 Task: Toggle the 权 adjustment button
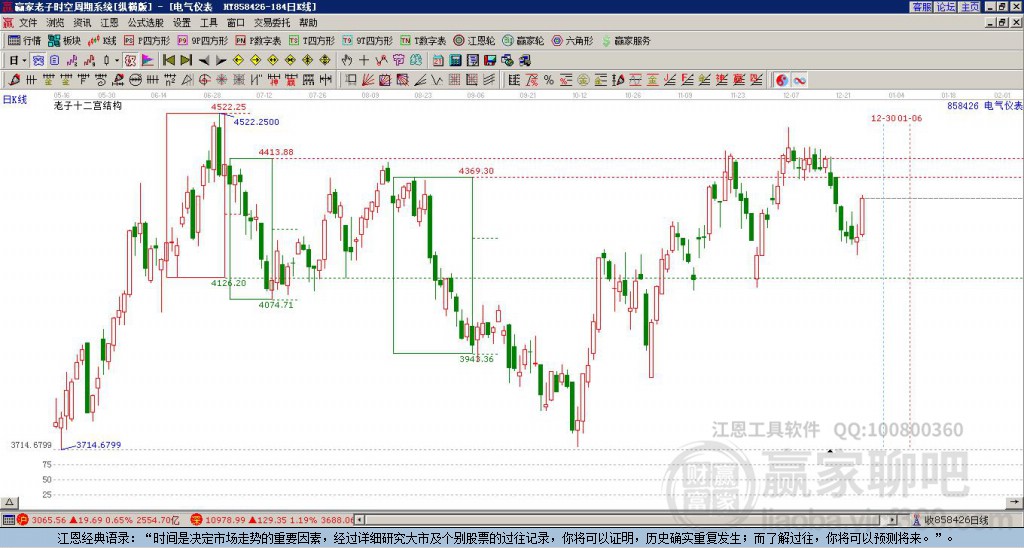tap(130, 61)
